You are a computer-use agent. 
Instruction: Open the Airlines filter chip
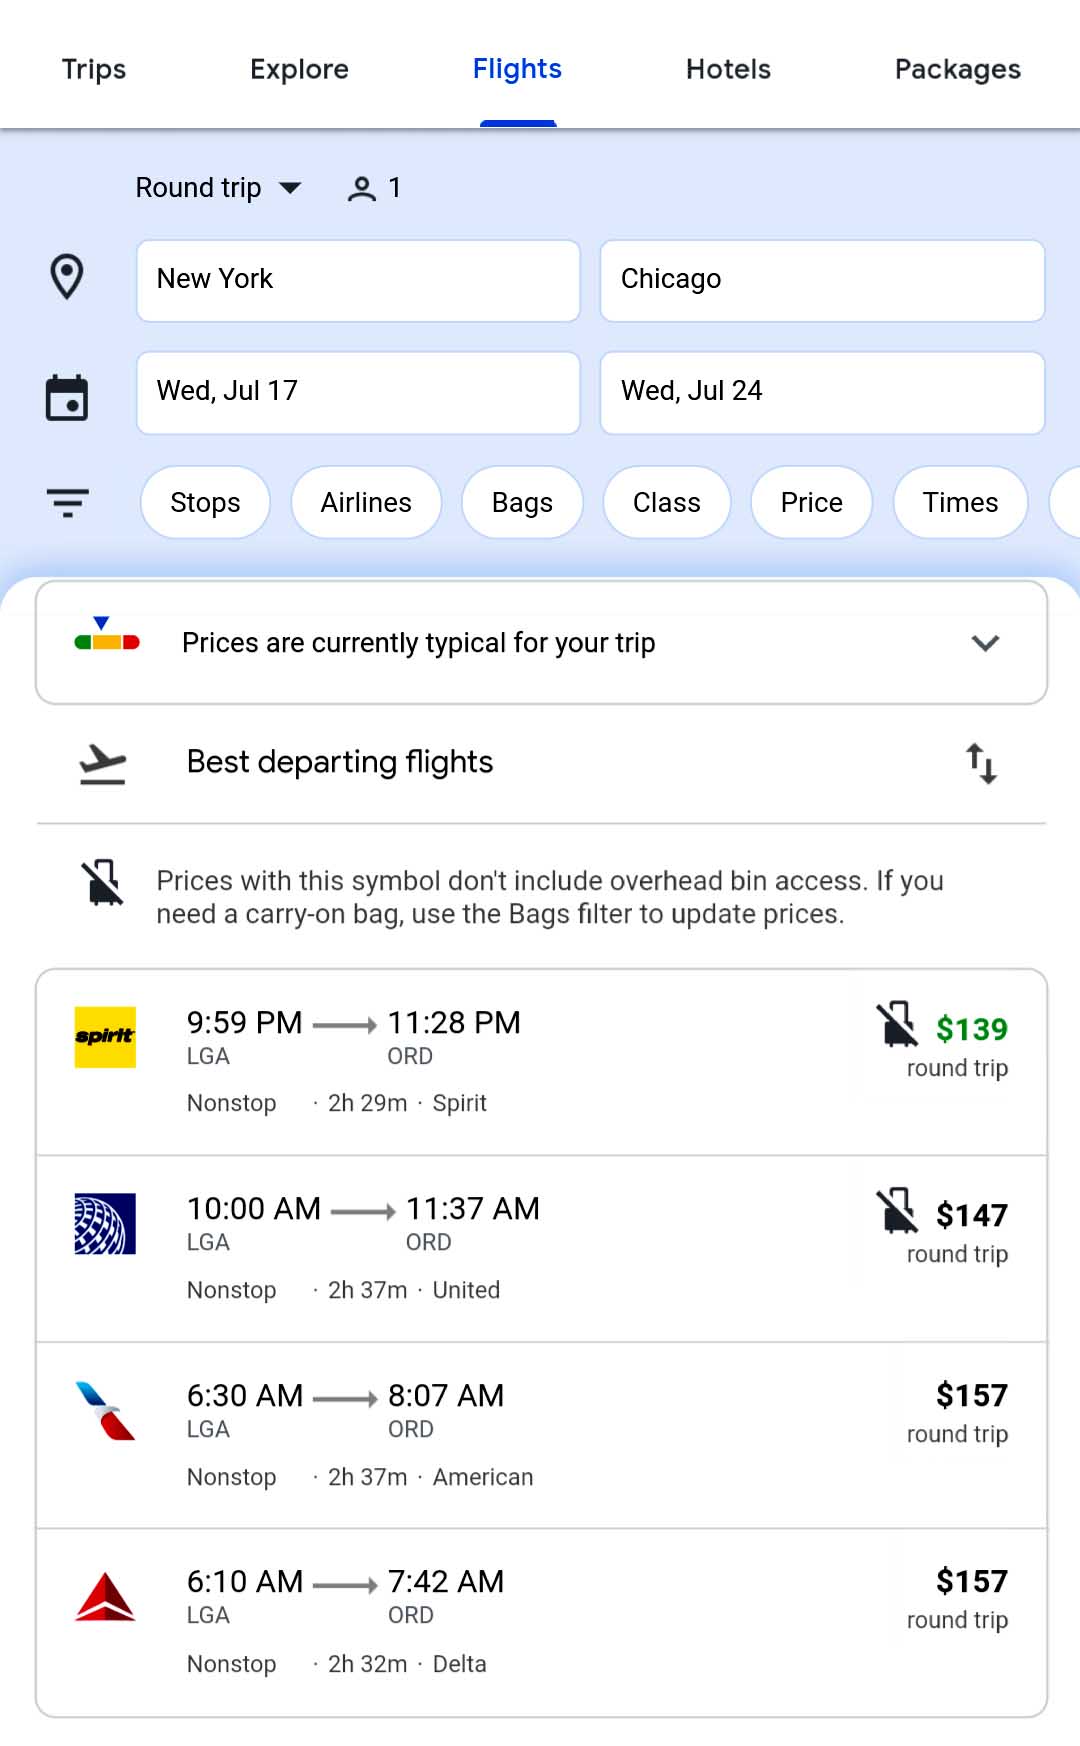click(366, 502)
